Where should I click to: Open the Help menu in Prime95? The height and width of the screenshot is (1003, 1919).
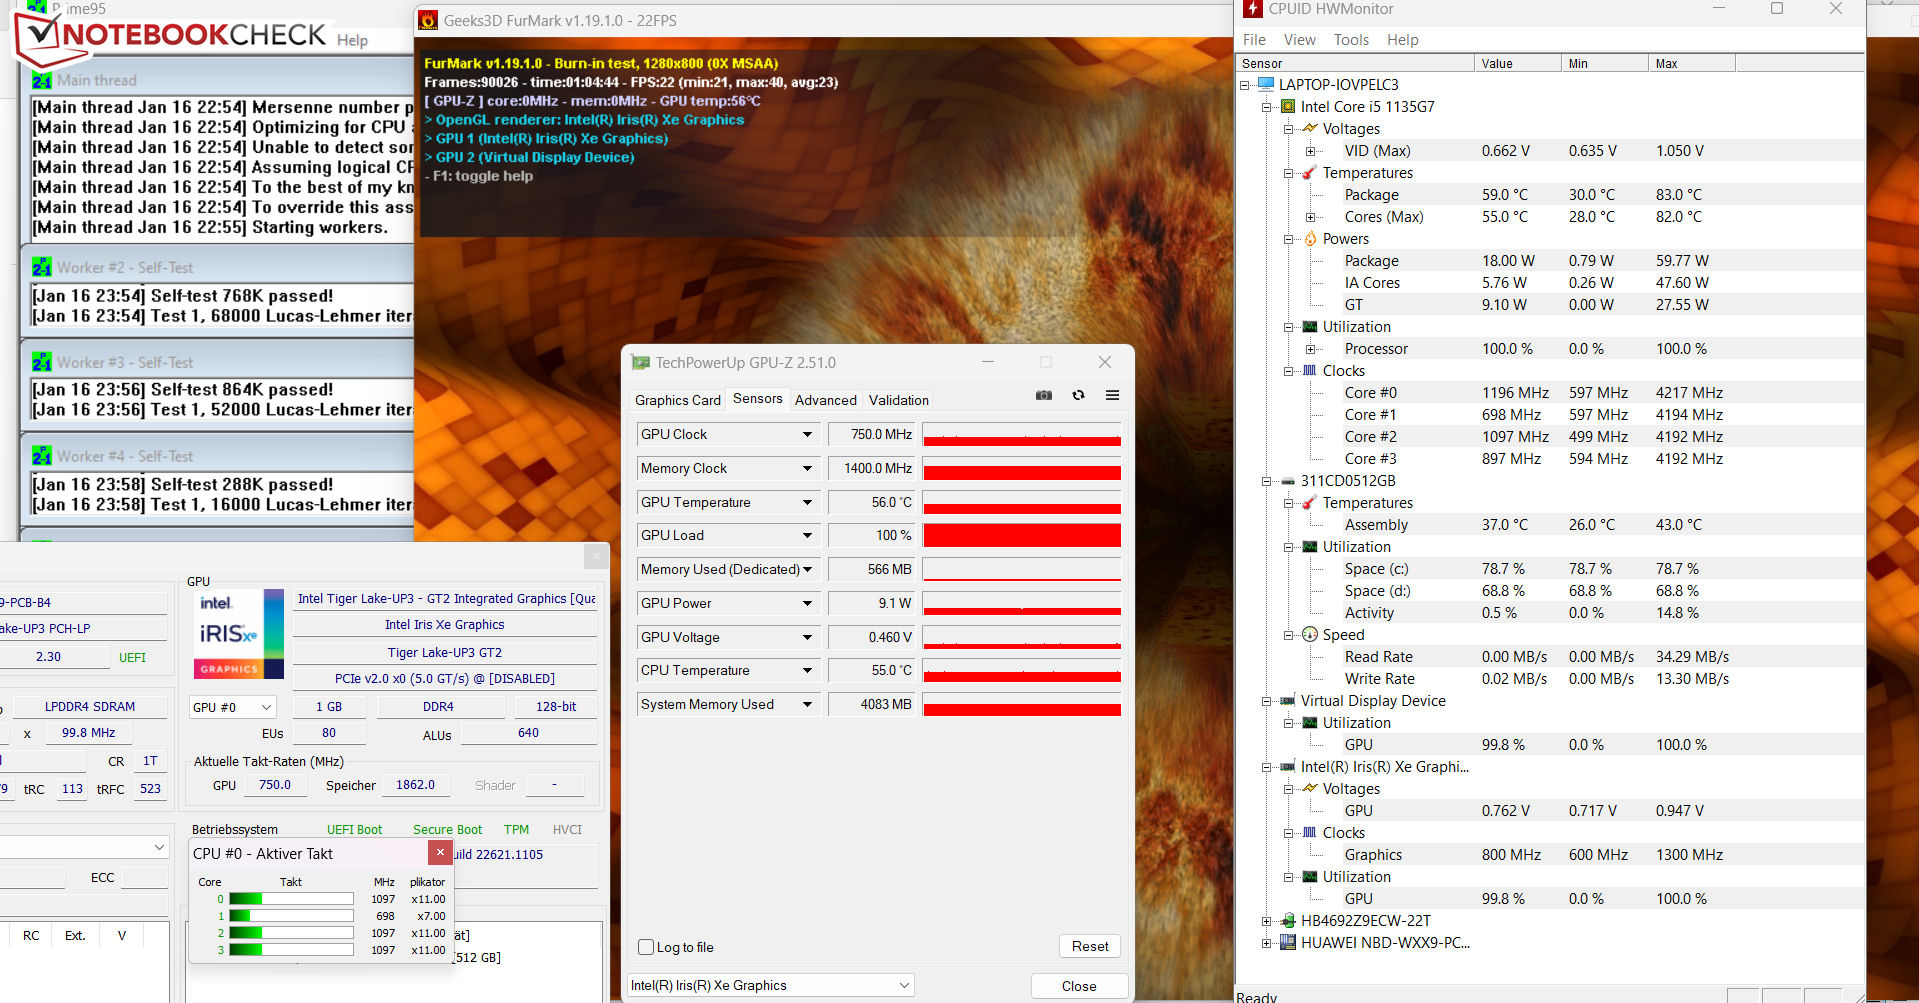(x=352, y=40)
